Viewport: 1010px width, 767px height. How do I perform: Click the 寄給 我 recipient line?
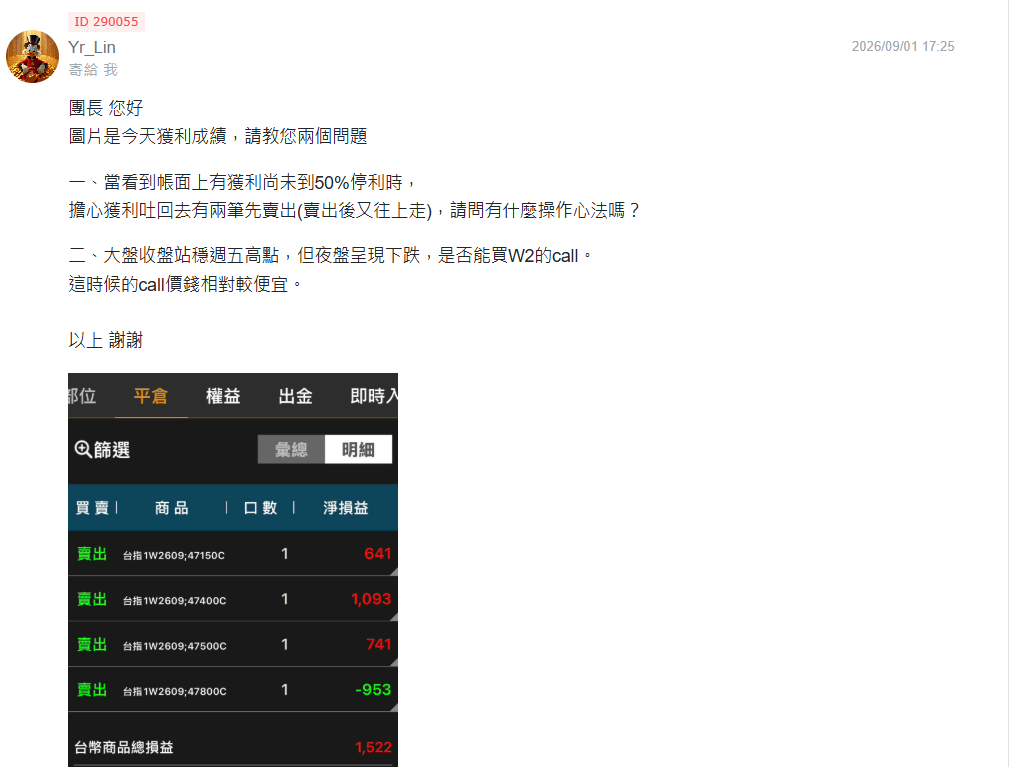click(x=93, y=70)
